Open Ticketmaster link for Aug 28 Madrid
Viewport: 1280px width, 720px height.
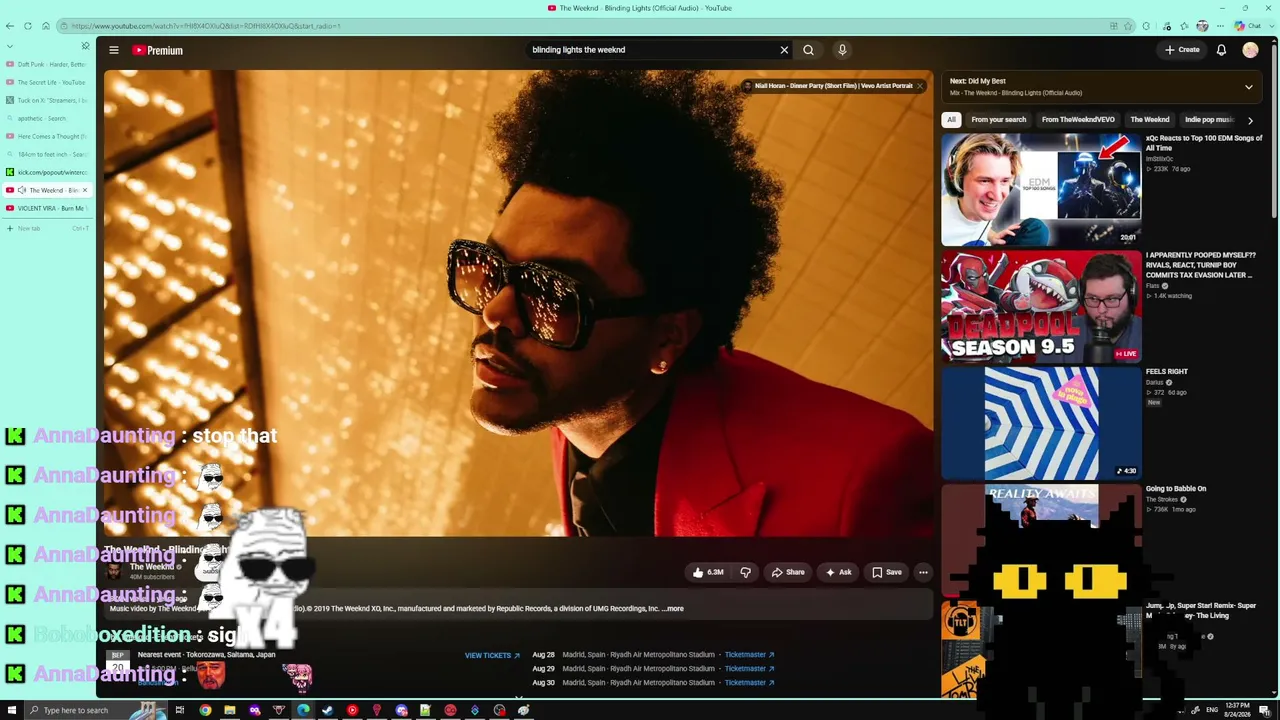pos(749,655)
